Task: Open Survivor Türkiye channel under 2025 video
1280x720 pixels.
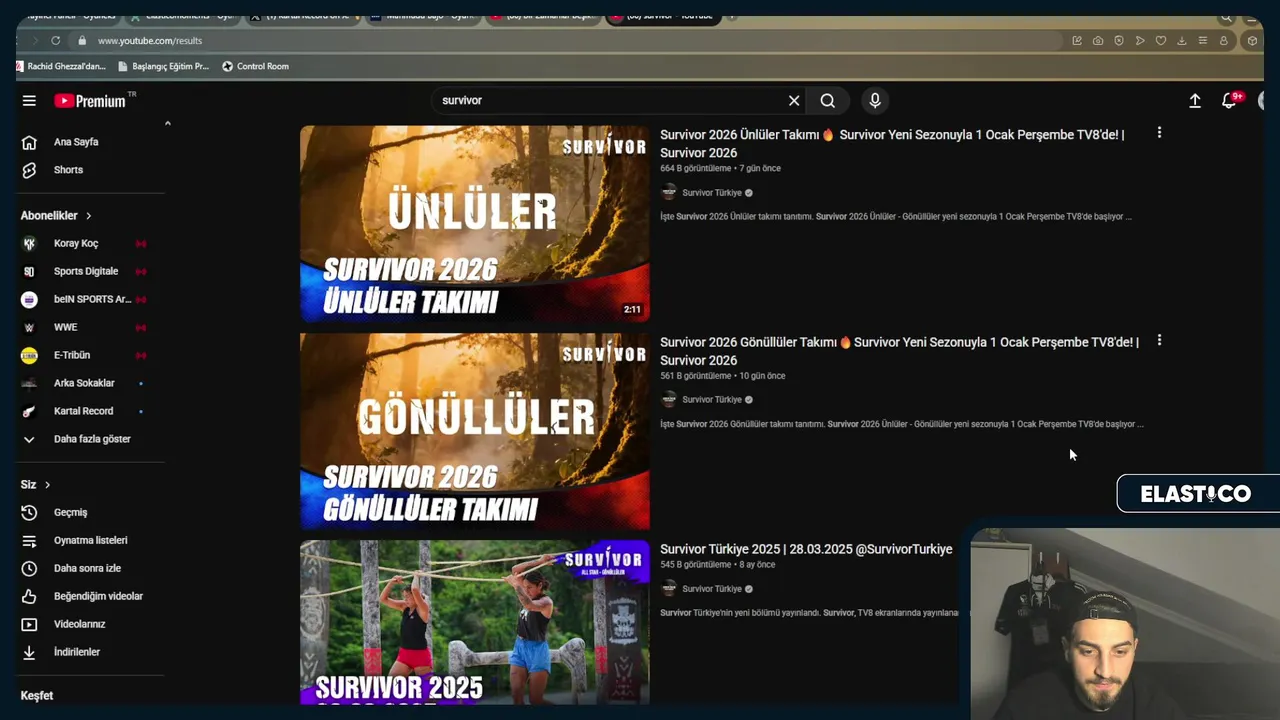Action: tap(711, 589)
